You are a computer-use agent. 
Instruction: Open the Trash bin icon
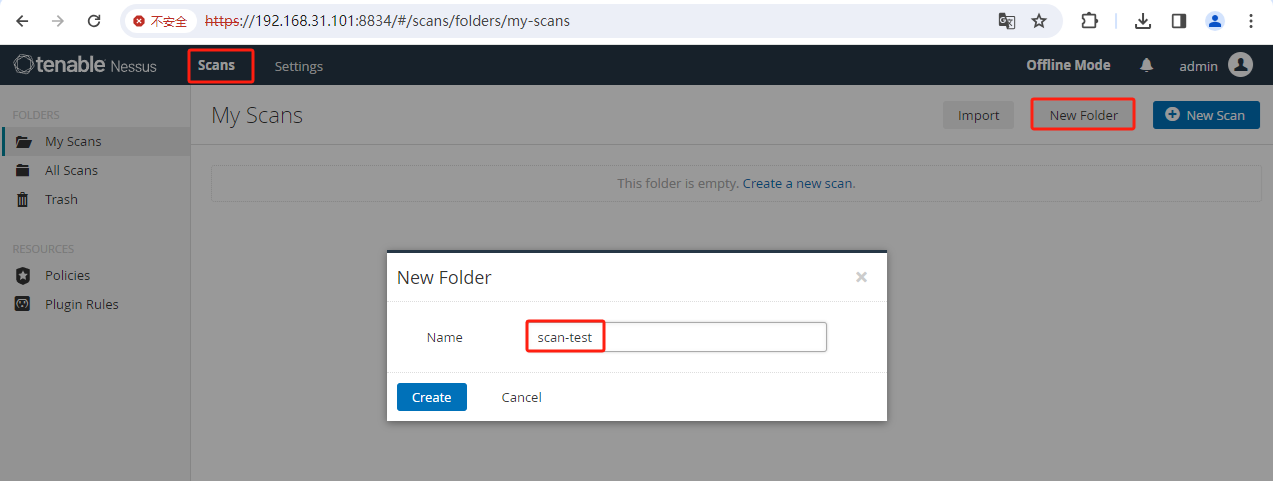pos(23,199)
